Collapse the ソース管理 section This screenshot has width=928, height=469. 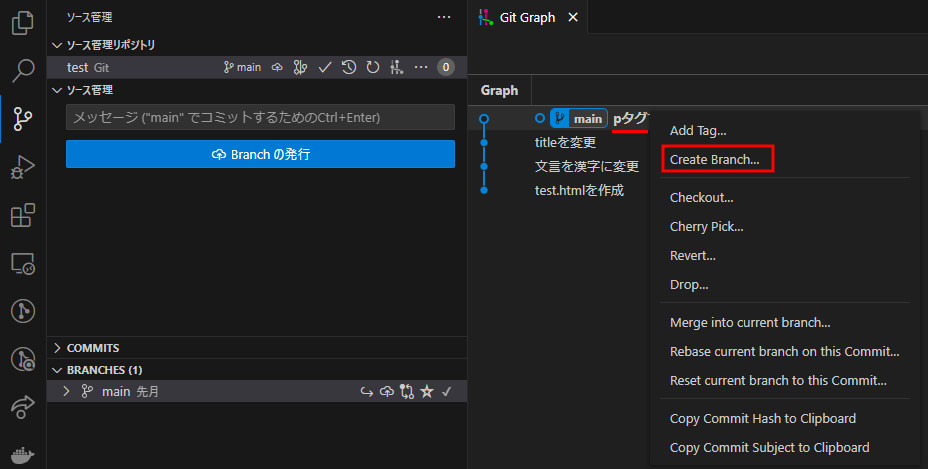tap(57, 90)
